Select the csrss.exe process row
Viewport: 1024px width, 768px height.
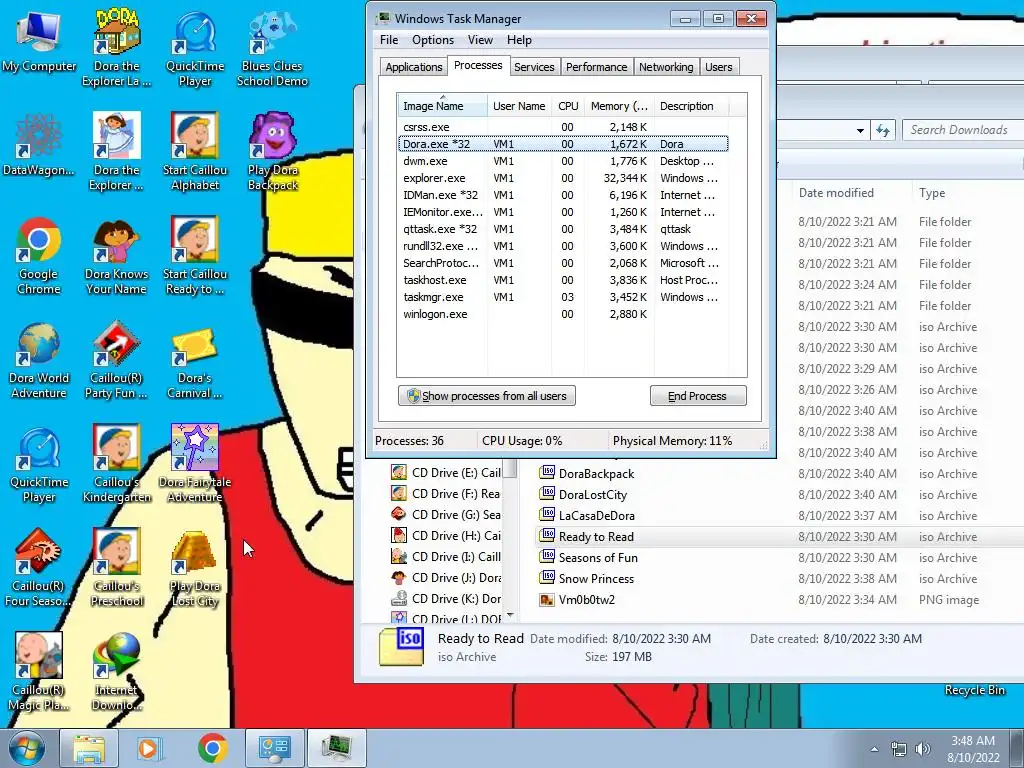click(x=563, y=127)
